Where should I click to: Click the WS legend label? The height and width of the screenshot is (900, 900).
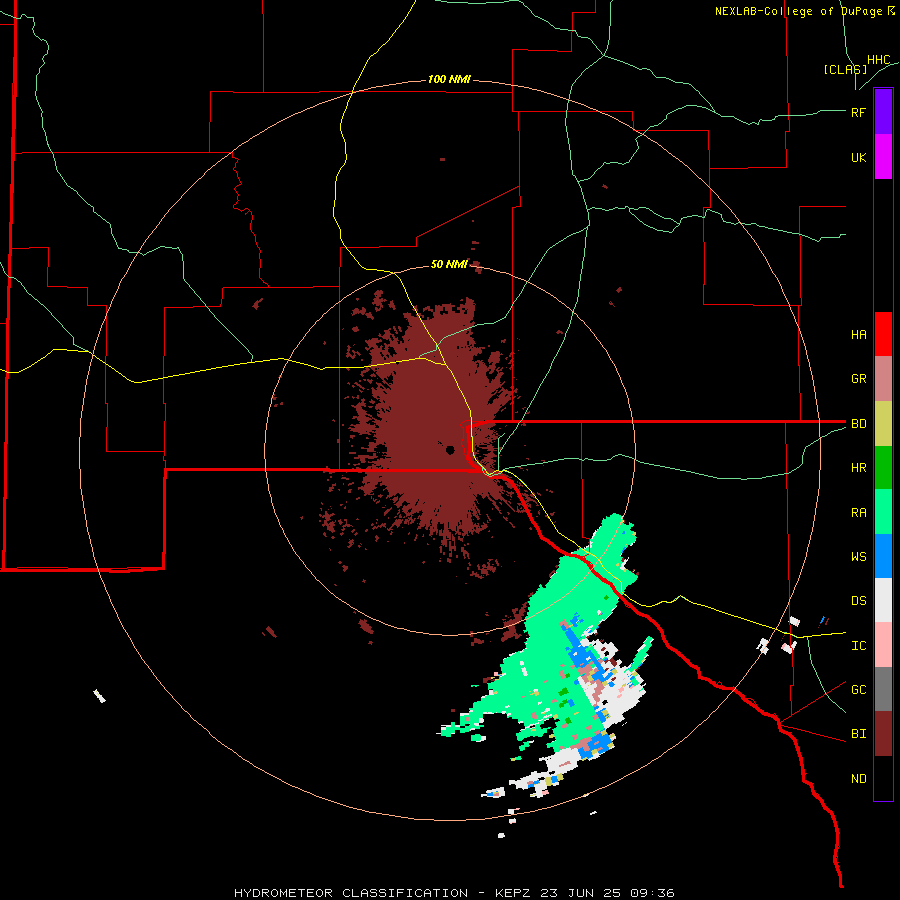tap(858, 557)
